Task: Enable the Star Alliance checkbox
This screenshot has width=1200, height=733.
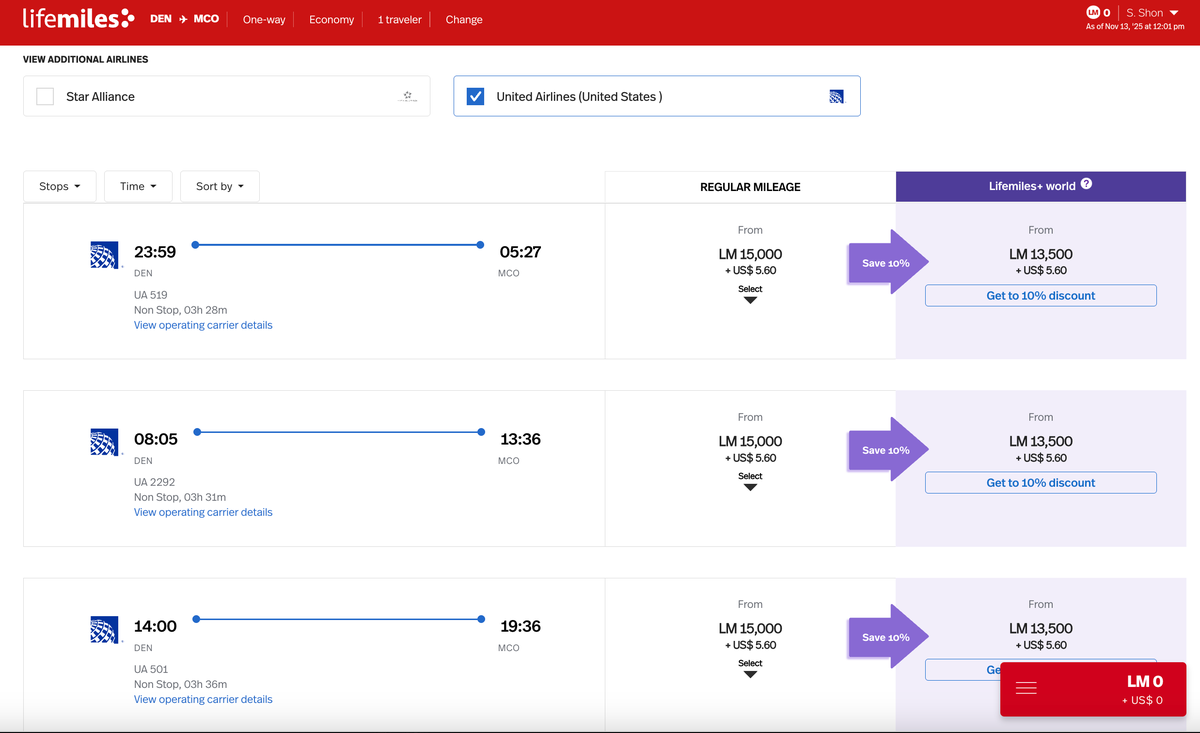Action: pos(44,96)
